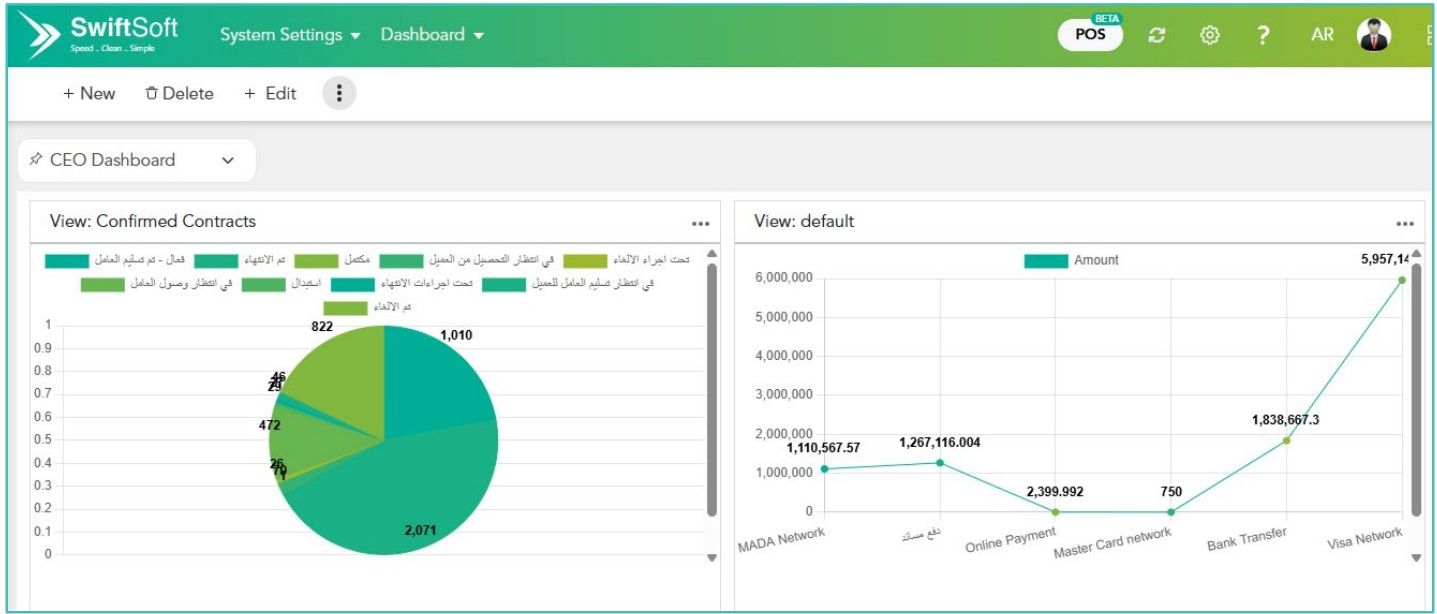This screenshot has width=1437, height=614.
Task: Click the value label 1,267,116.004
Action: pos(940,442)
